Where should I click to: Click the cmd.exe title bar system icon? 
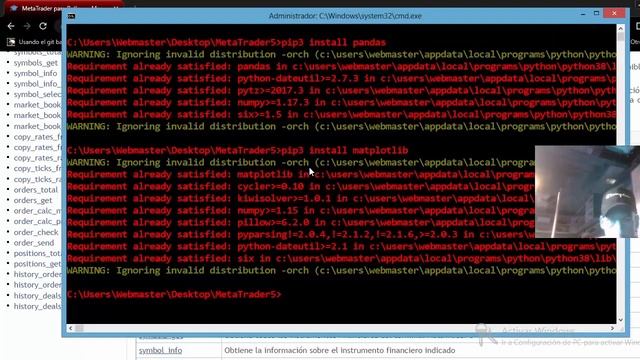click(x=71, y=16)
